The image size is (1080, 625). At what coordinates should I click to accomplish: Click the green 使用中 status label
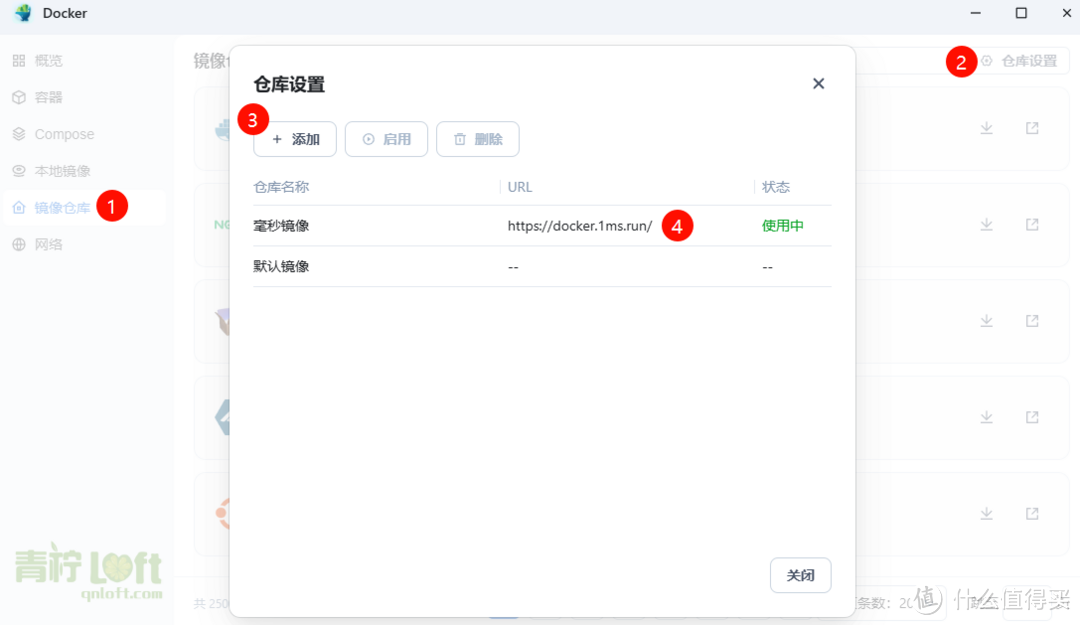click(782, 225)
